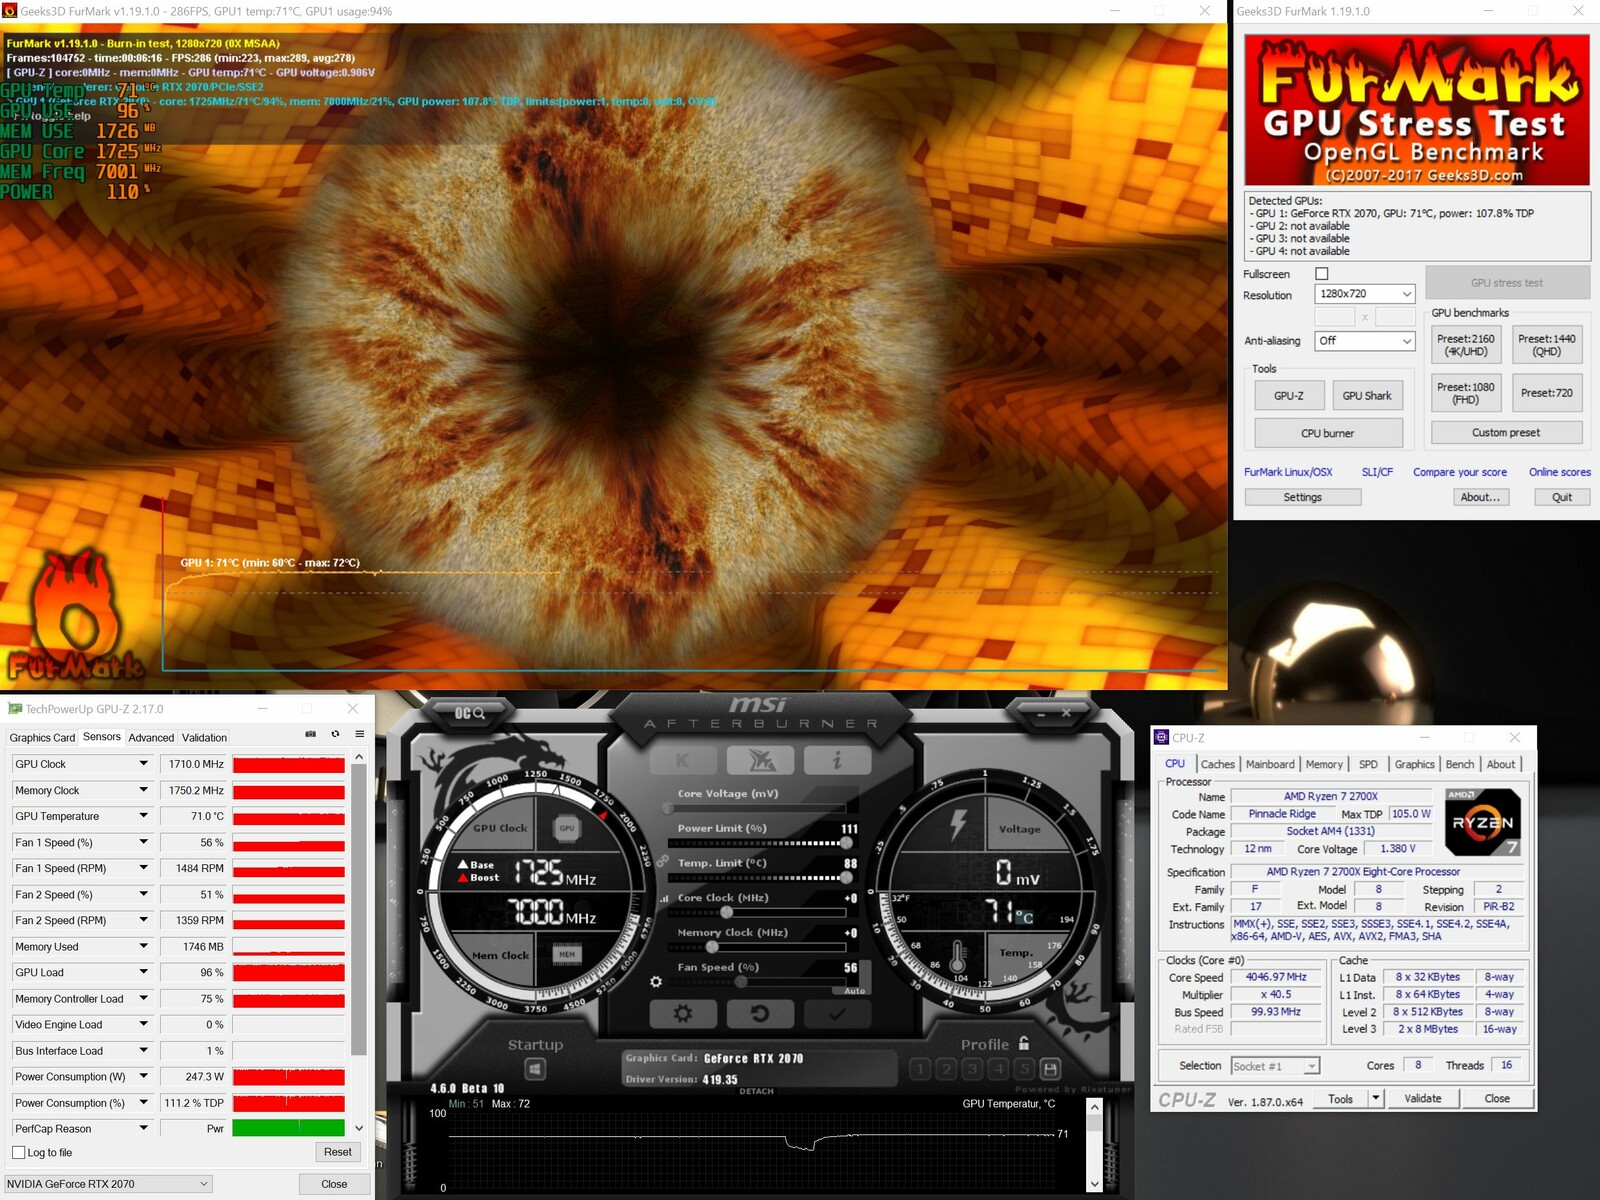This screenshot has width=1600, height=1200.
Task: Open FurMark Resolution 1280x720 dropdown
Action: [x=1364, y=294]
